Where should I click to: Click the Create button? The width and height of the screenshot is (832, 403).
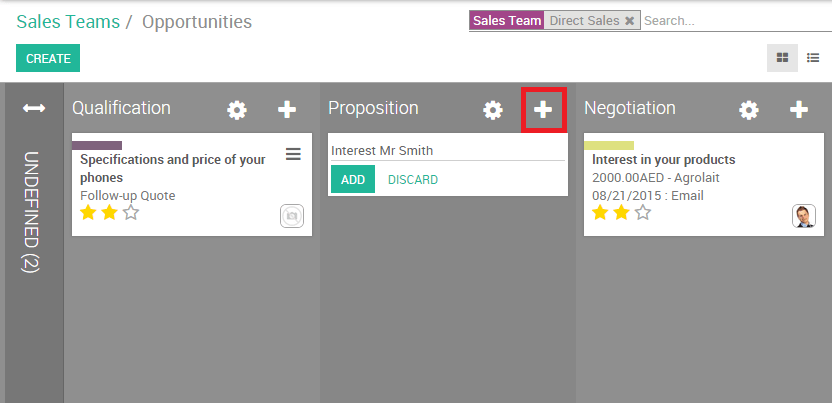pos(48,58)
